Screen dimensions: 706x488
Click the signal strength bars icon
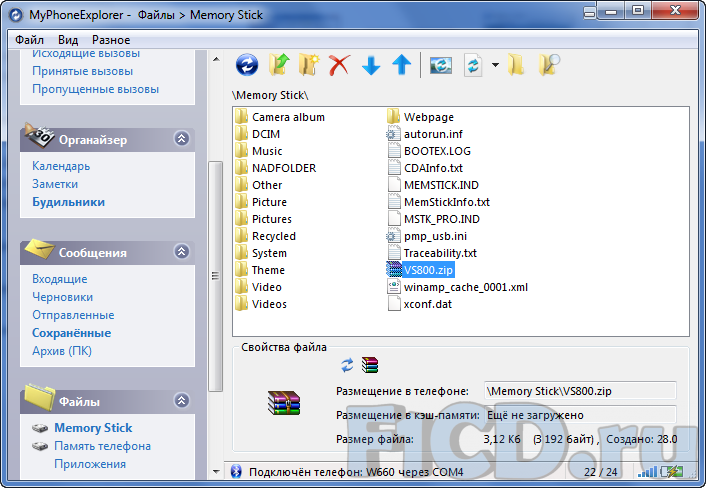(647, 472)
